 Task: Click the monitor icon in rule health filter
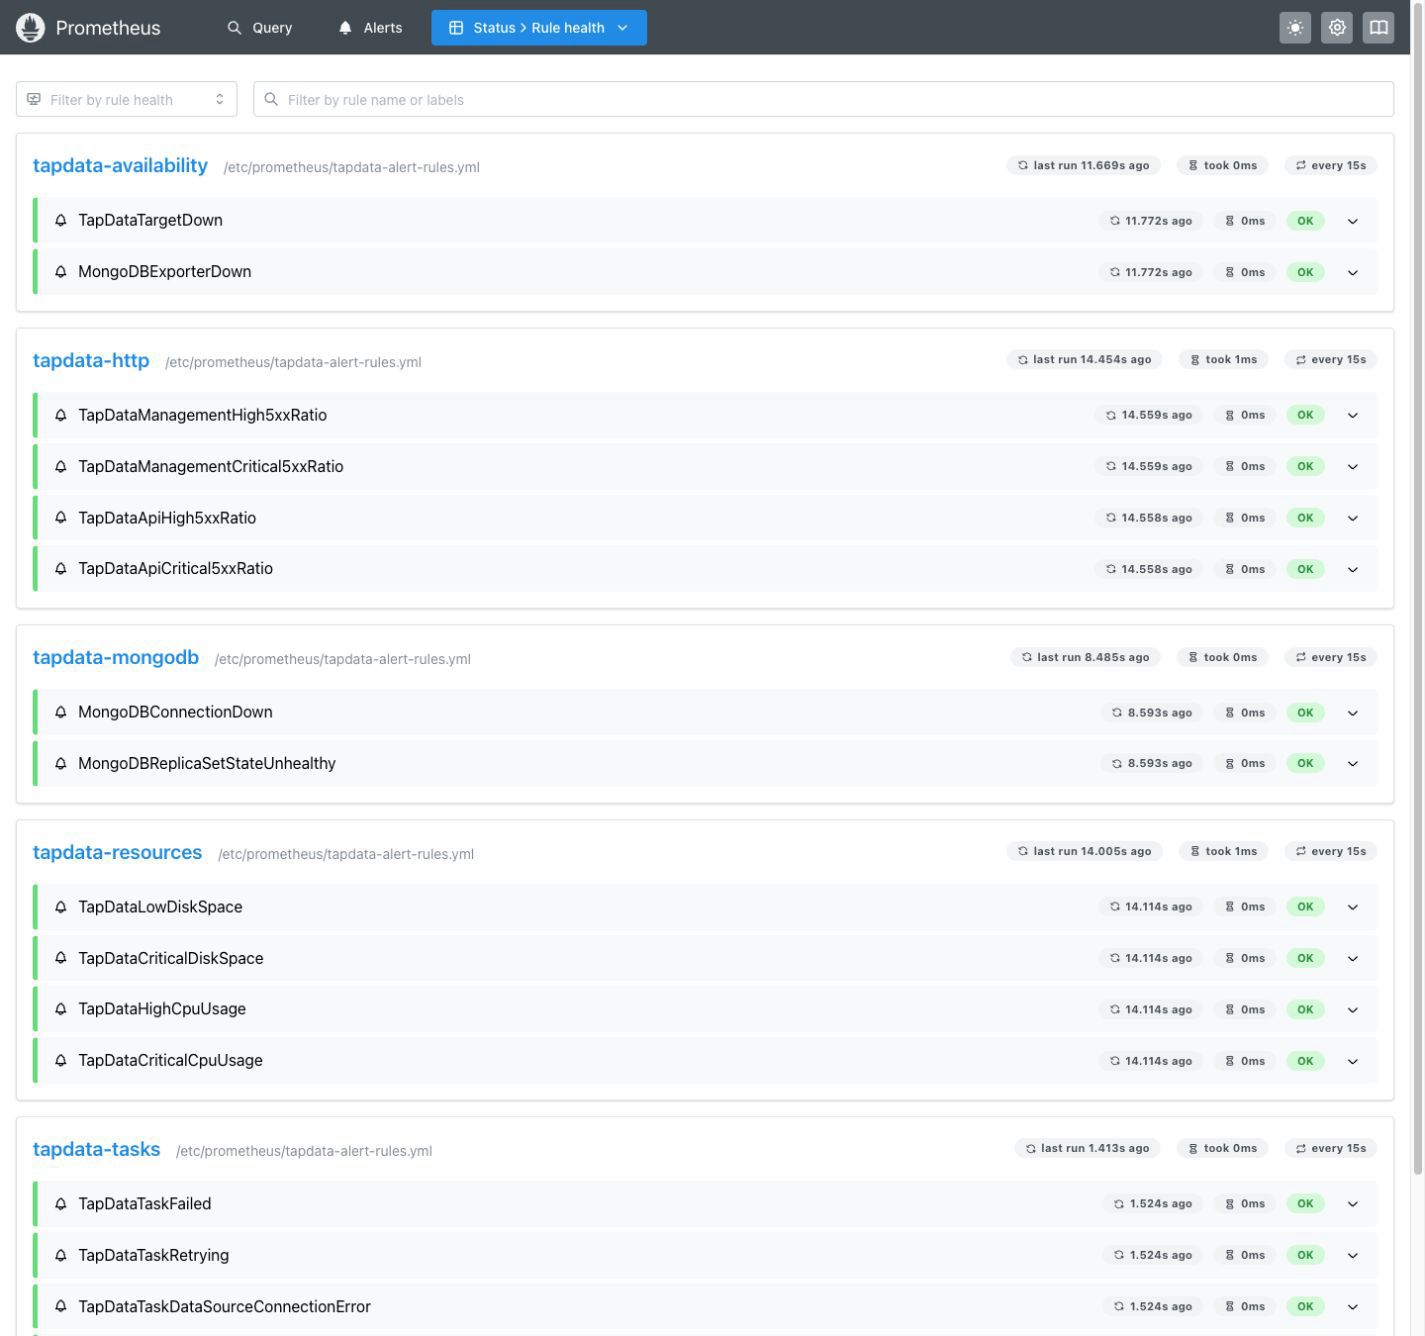click(34, 99)
